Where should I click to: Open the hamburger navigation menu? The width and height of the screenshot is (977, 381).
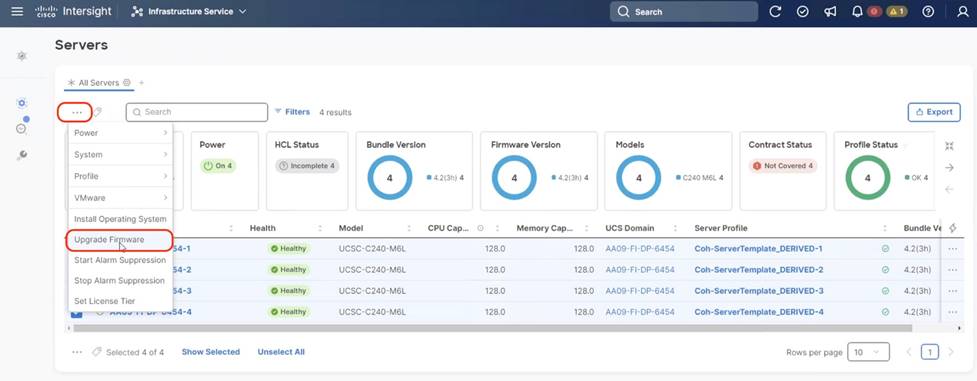coord(17,11)
